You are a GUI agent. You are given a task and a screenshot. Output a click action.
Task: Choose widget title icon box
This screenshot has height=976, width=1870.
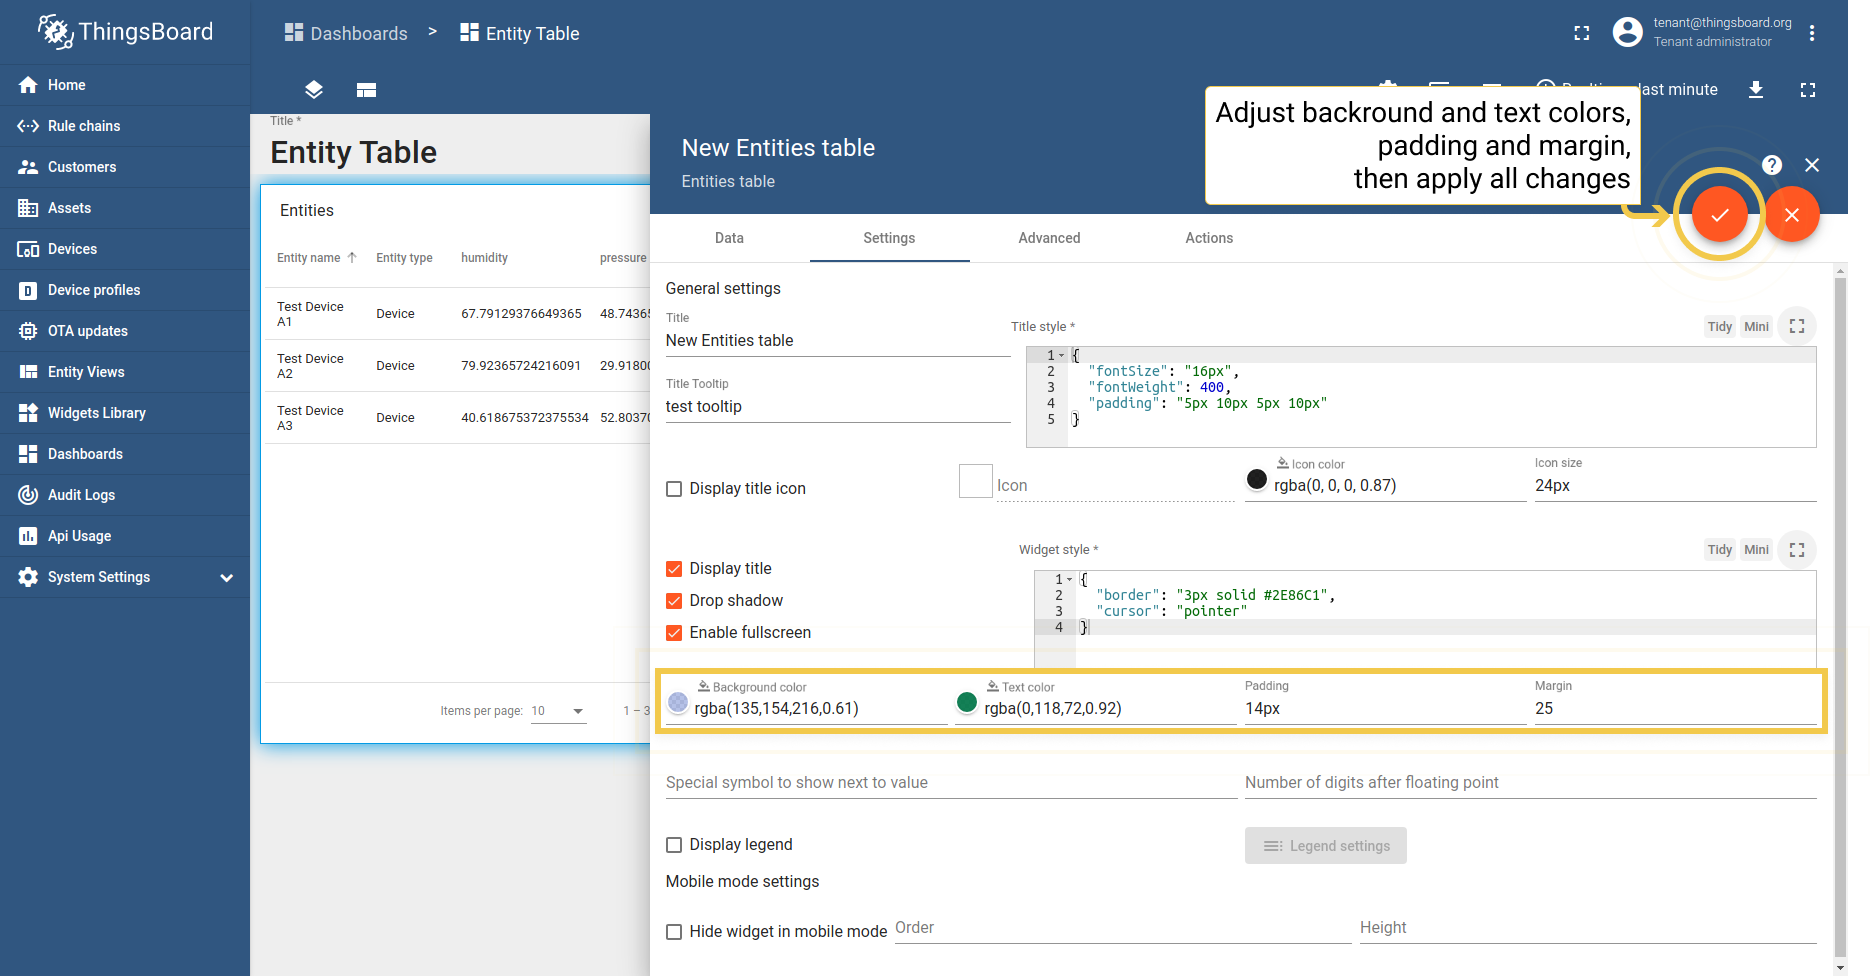point(976,481)
